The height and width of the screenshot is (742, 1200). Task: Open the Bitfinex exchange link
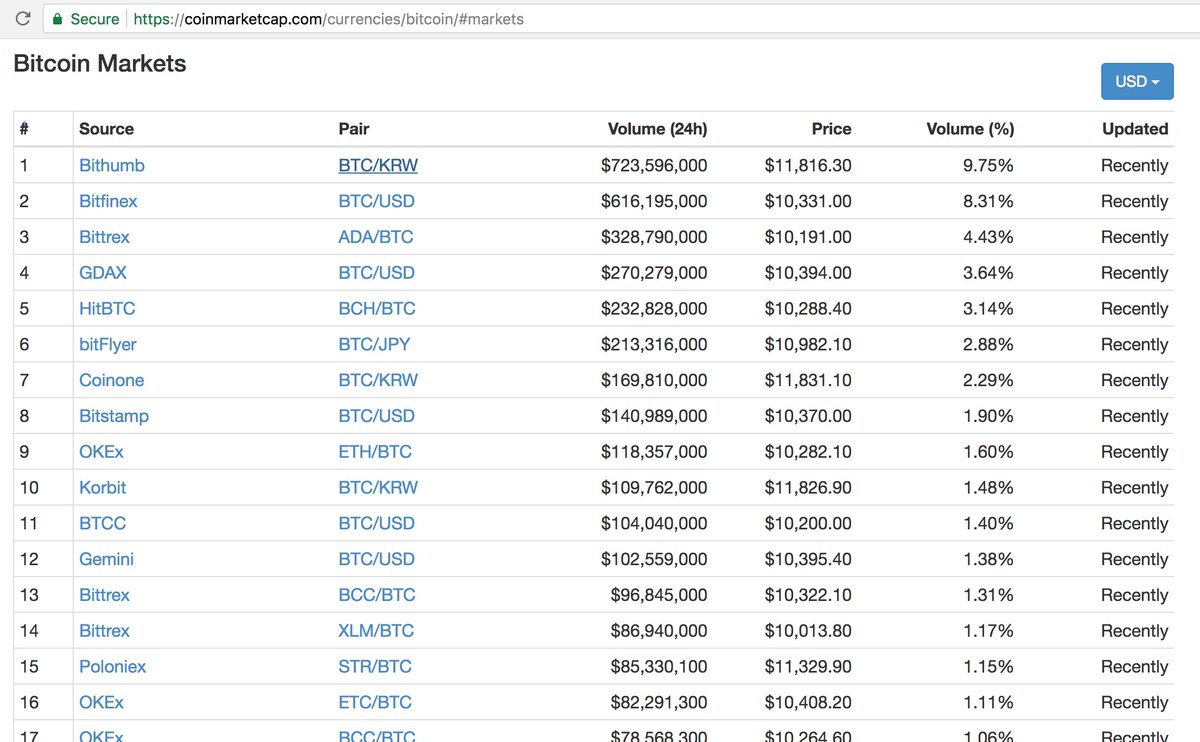(108, 201)
